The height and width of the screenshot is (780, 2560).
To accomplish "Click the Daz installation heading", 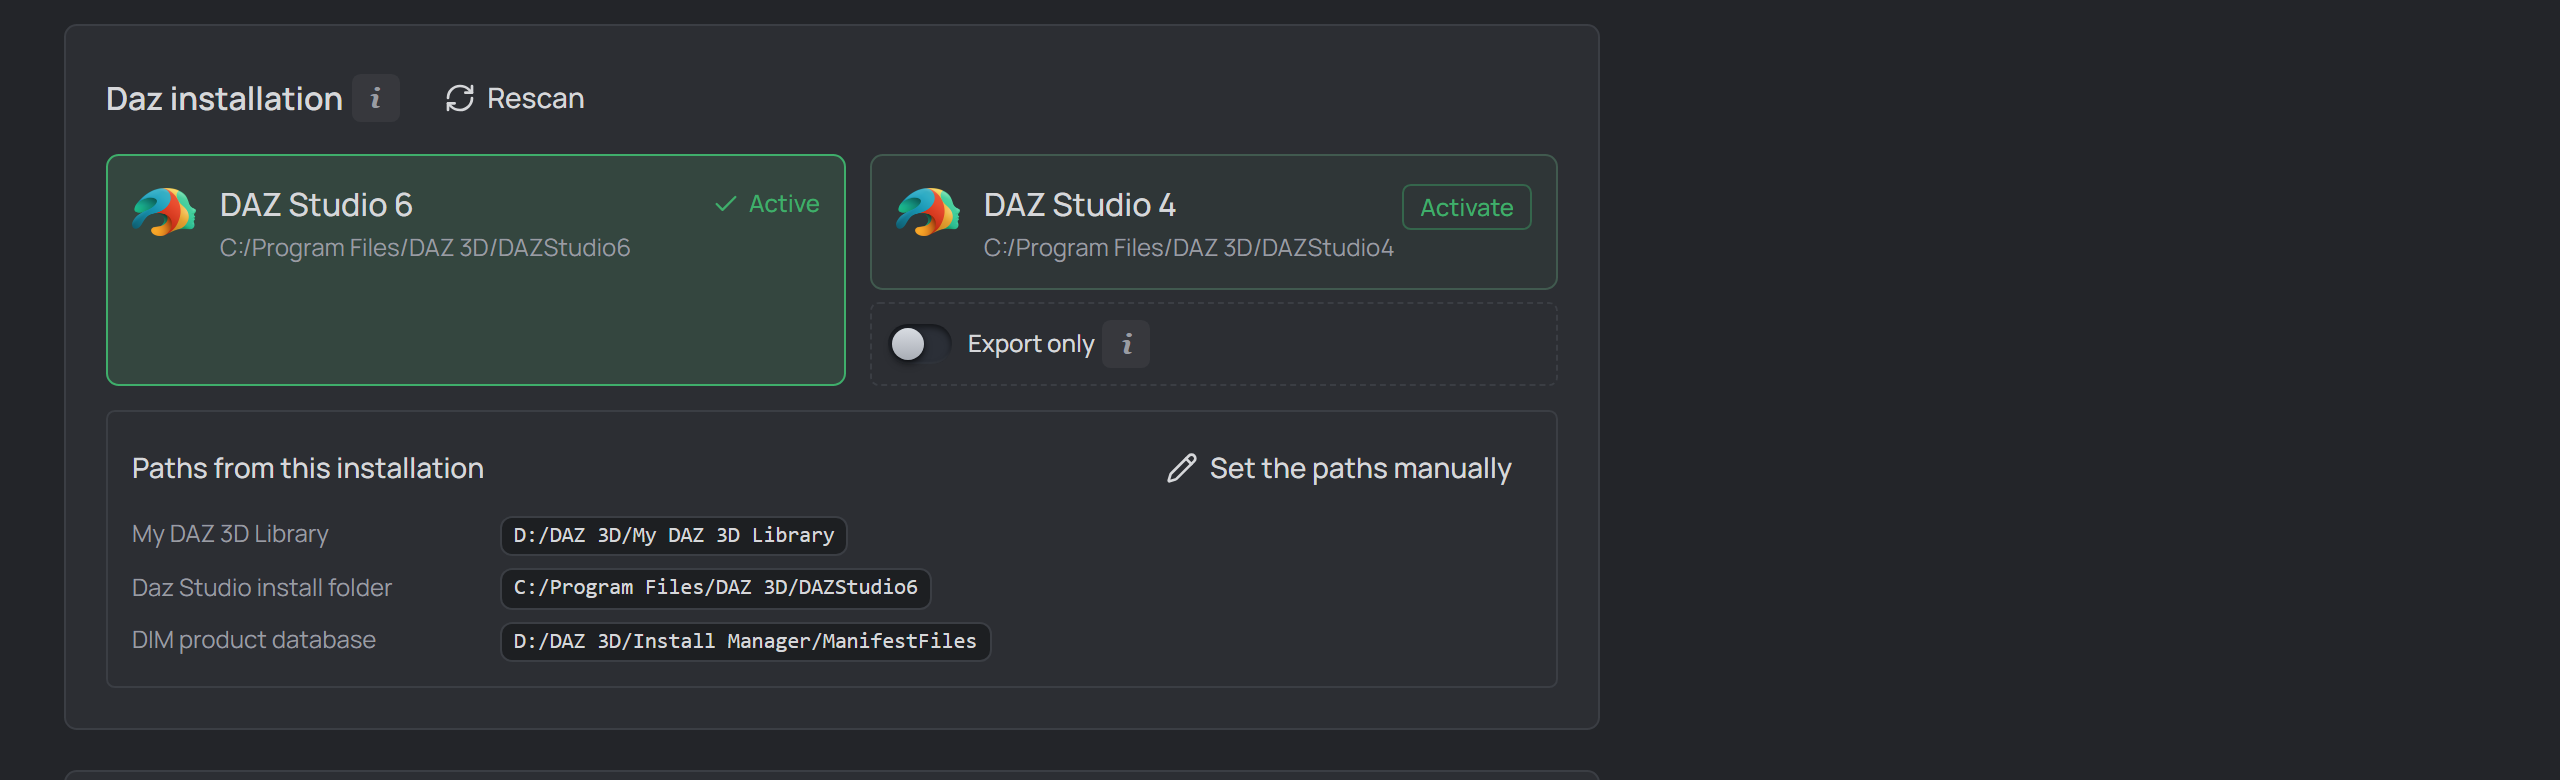I will click(x=224, y=98).
